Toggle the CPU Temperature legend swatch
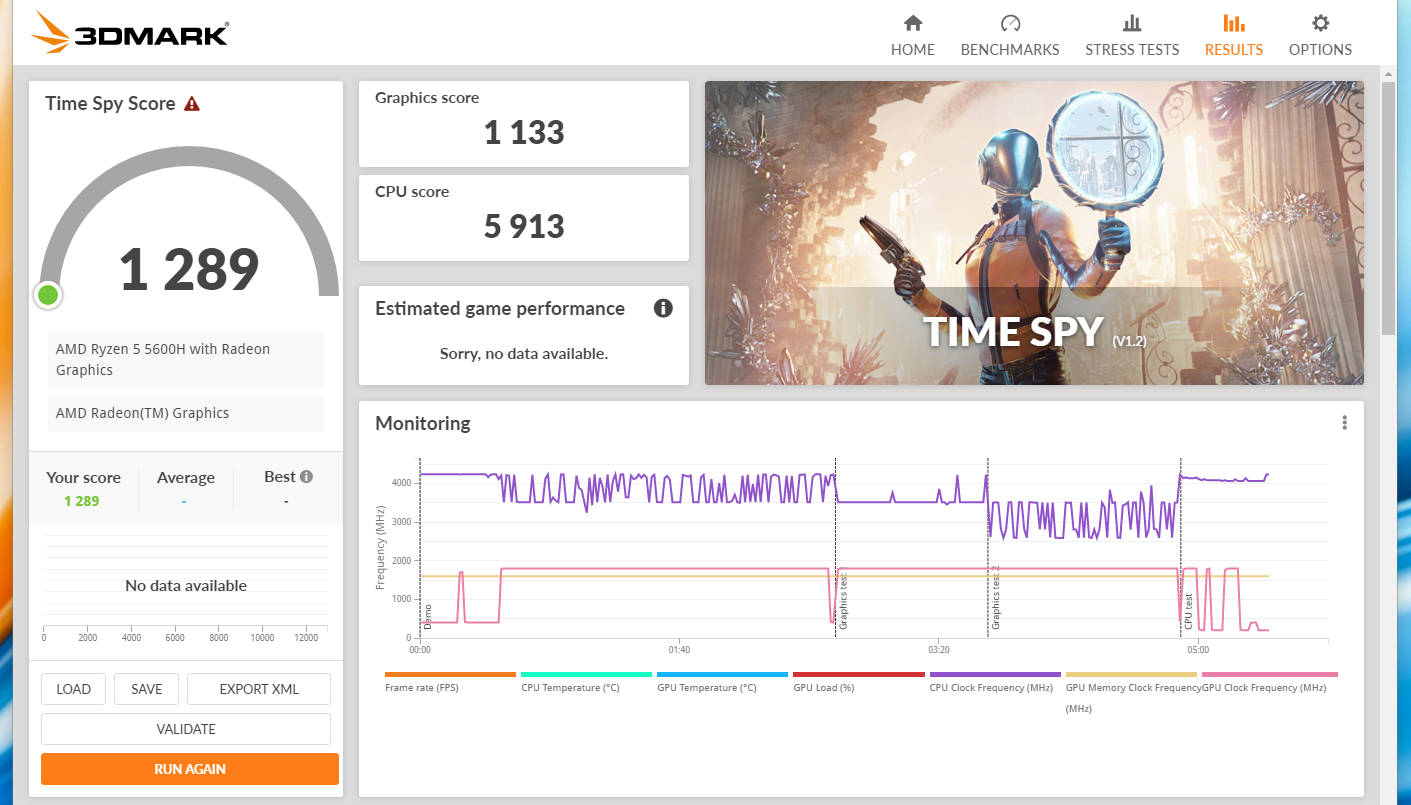The image size is (1411, 805). tap(586, 675)
